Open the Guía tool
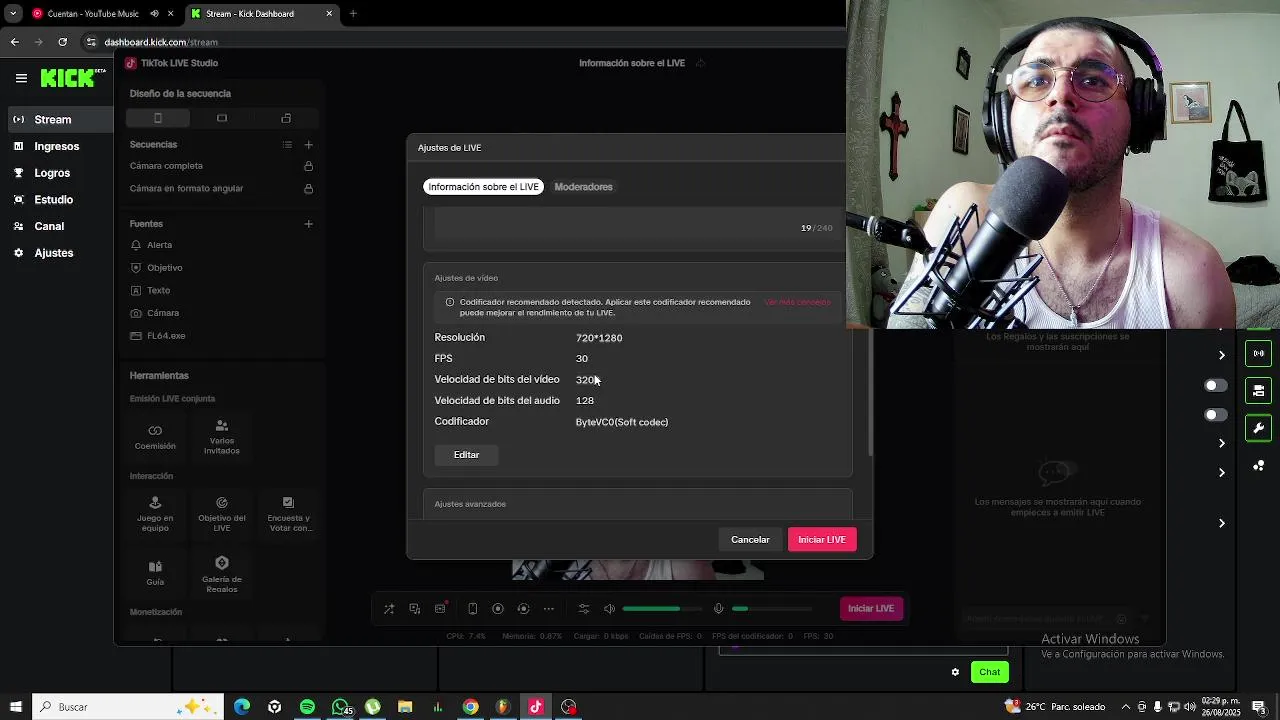 point(155,573)
